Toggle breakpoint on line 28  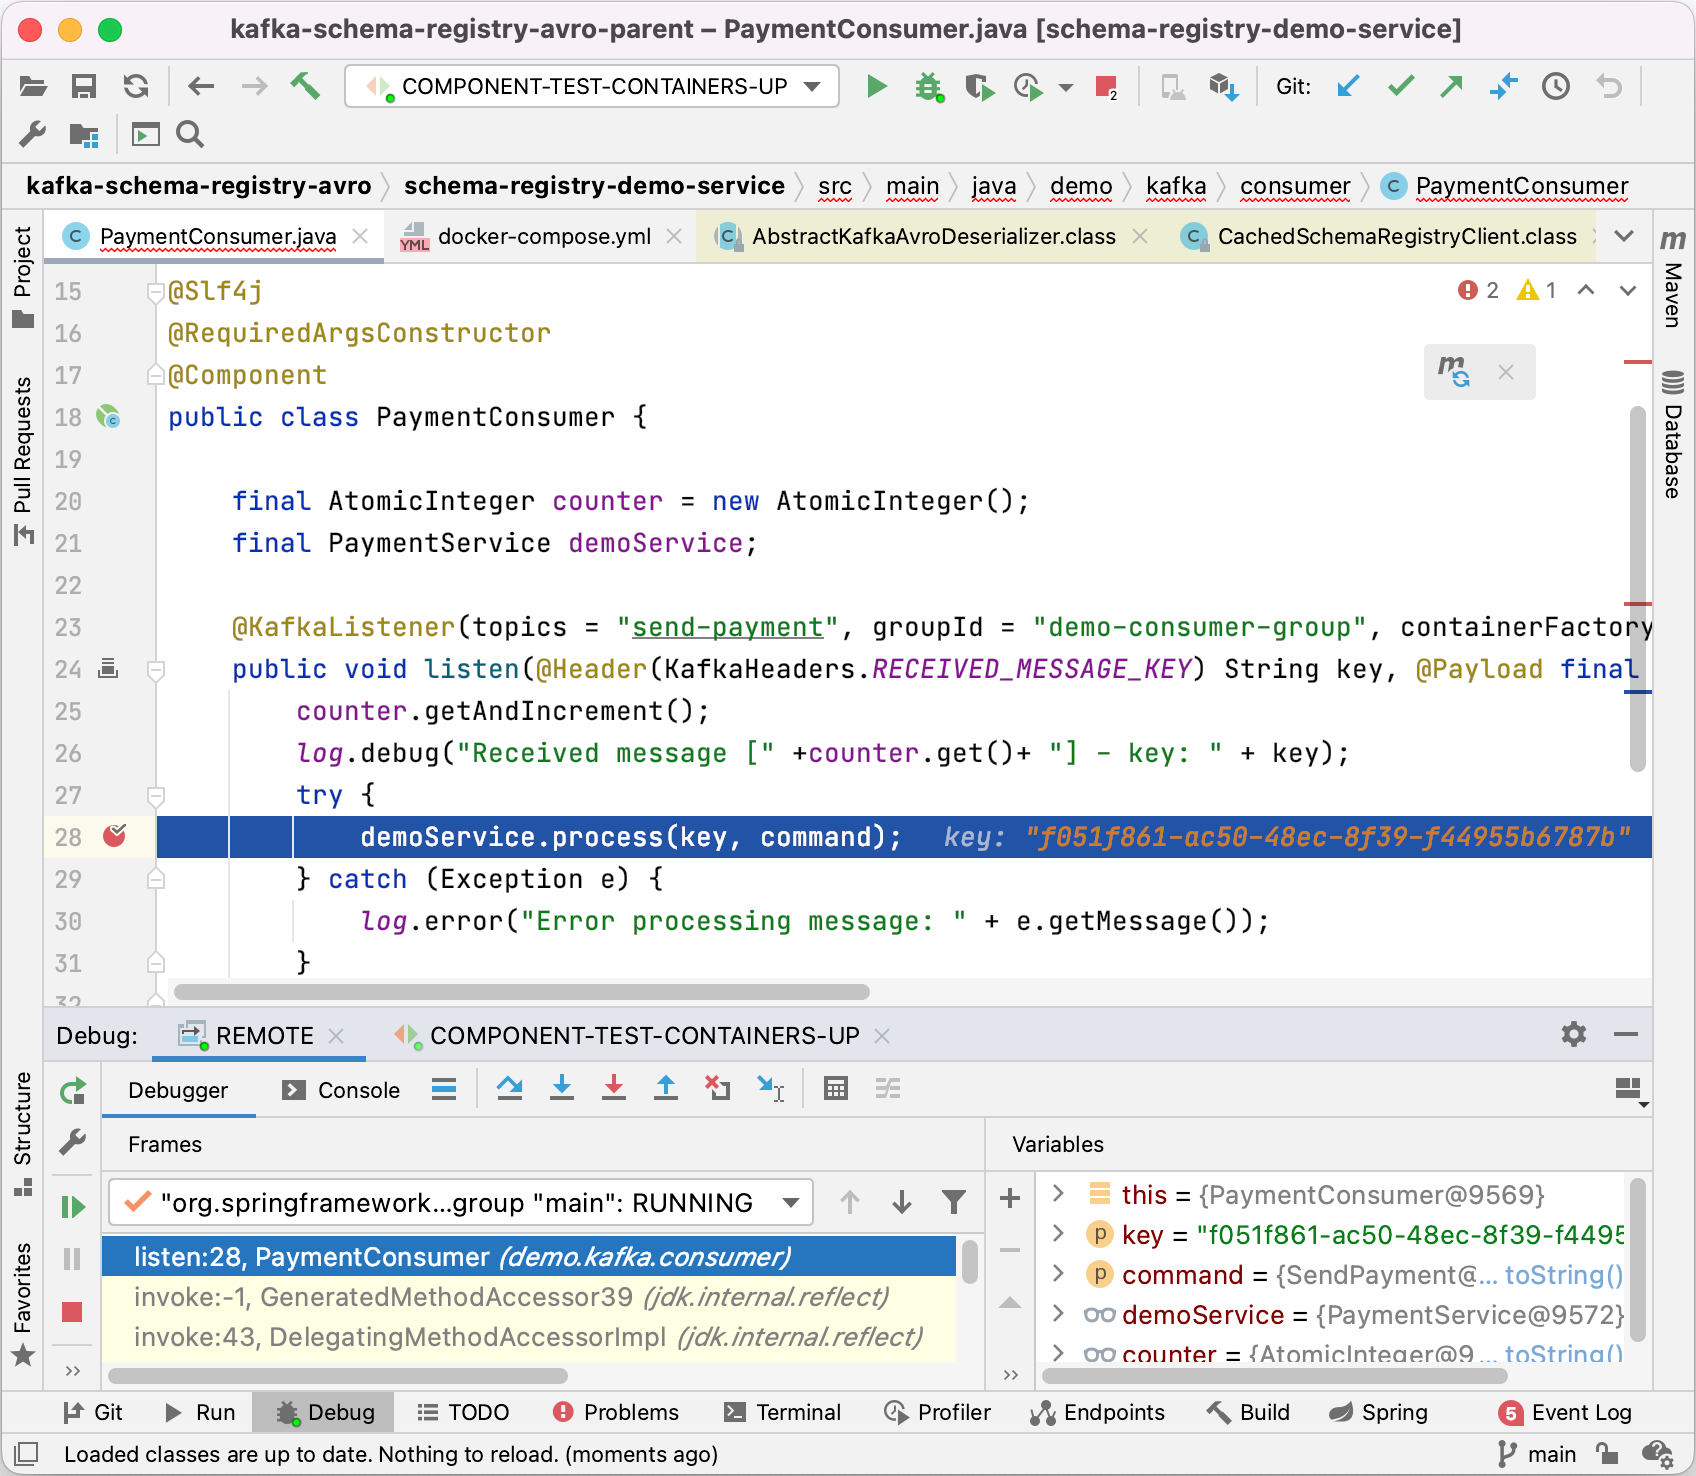pos(115,836)
